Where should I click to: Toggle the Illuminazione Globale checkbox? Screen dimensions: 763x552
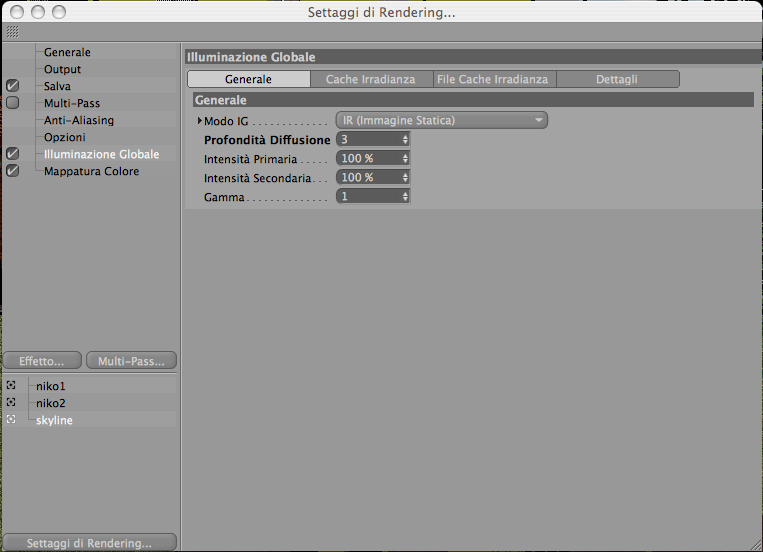[13, 154]
